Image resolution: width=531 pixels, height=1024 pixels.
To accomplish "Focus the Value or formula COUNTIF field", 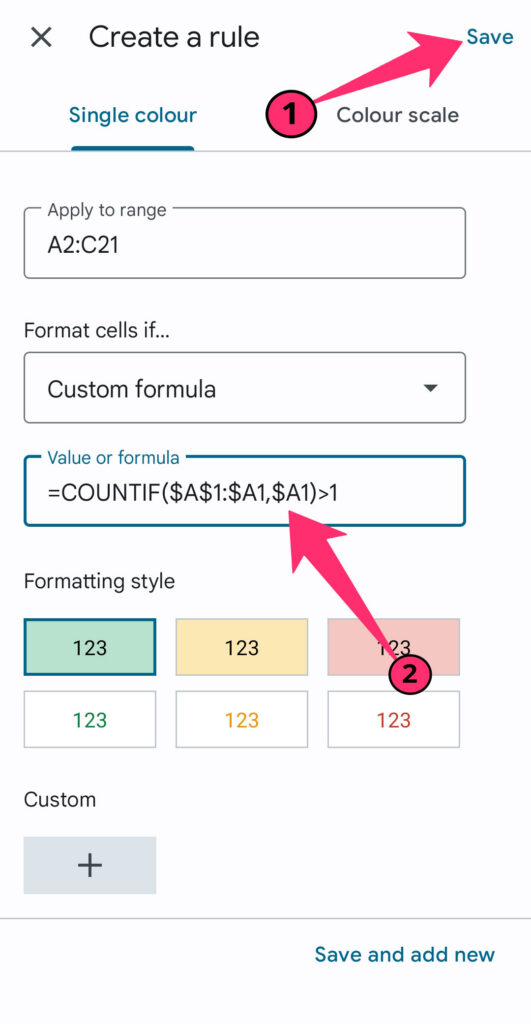I will point(245,491).
